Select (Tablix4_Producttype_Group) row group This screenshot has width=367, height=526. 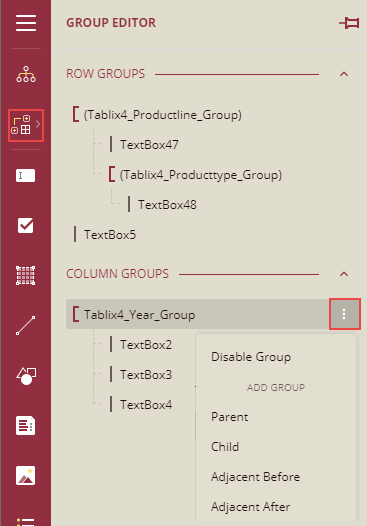coord(201,175)
